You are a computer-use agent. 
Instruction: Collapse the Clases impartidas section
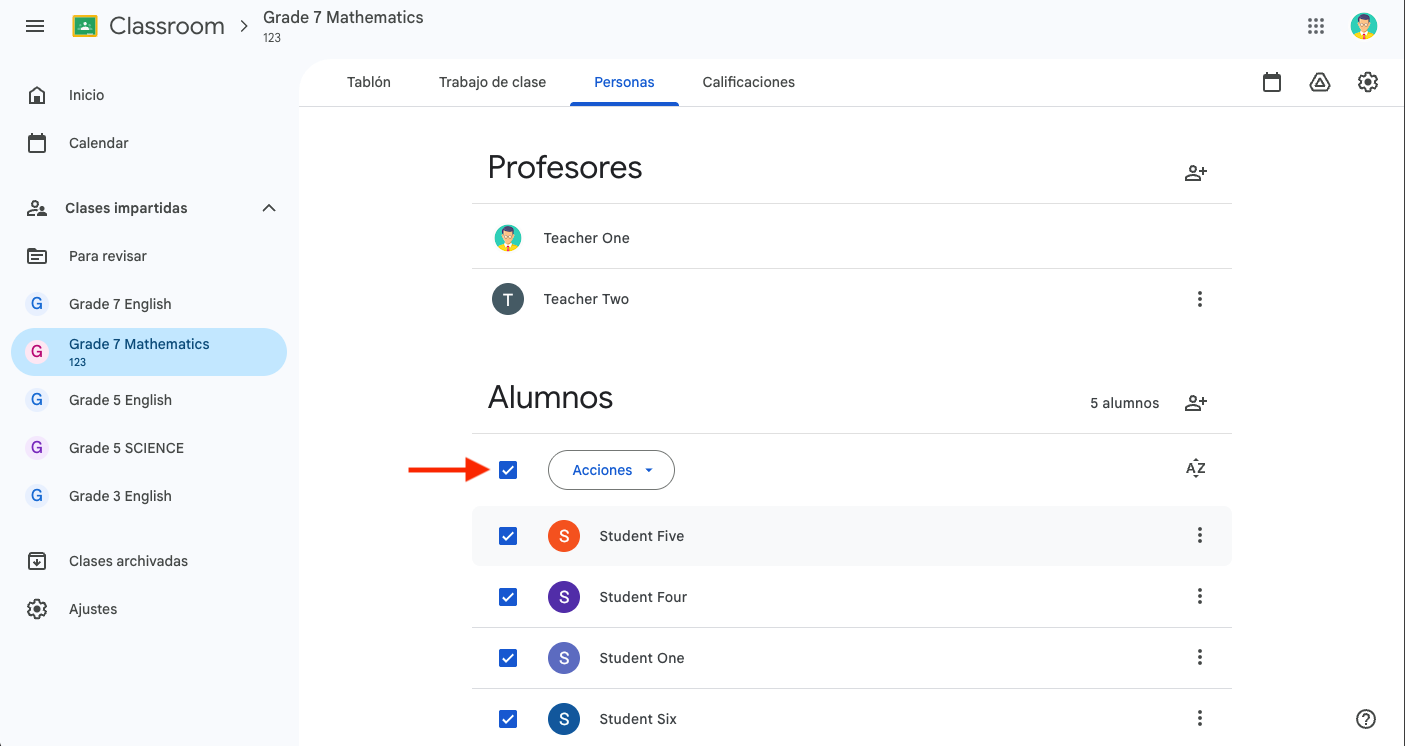(268, 208)
